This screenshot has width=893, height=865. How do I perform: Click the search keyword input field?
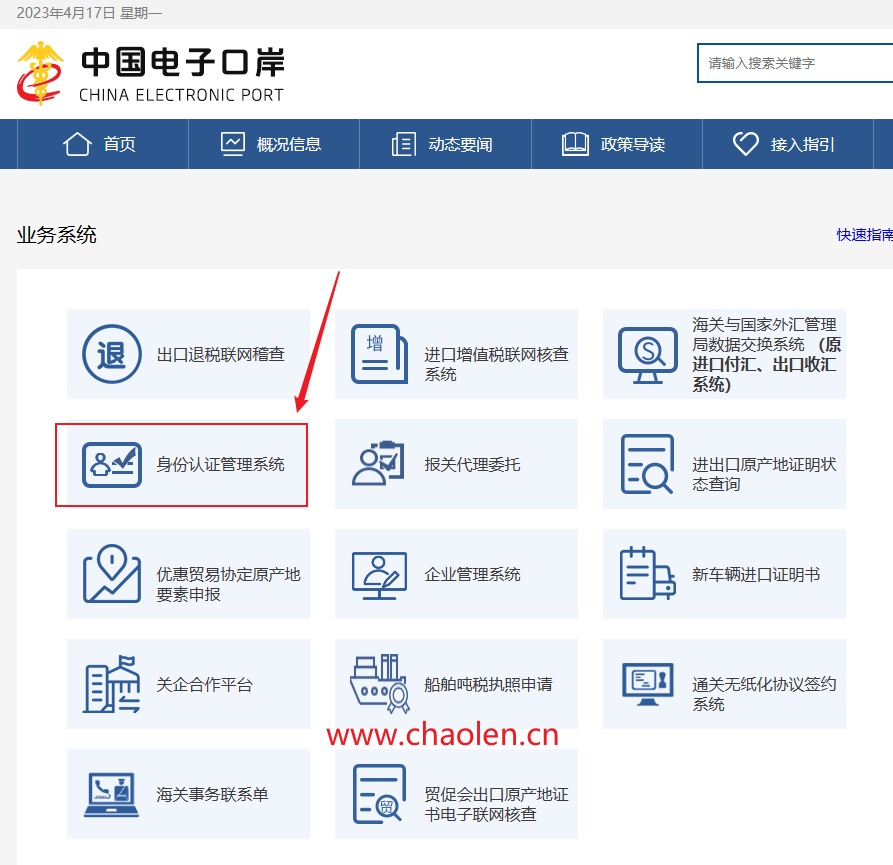tap(795, 63)
